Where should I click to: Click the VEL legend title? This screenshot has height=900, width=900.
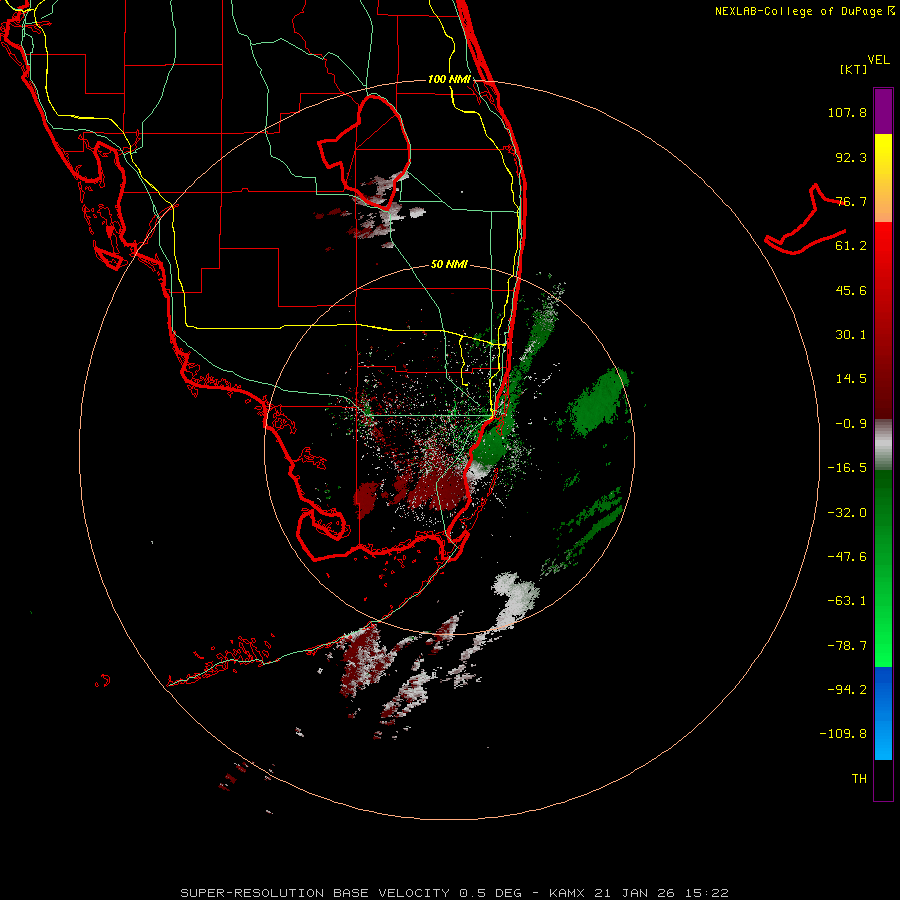coord(878,60)
